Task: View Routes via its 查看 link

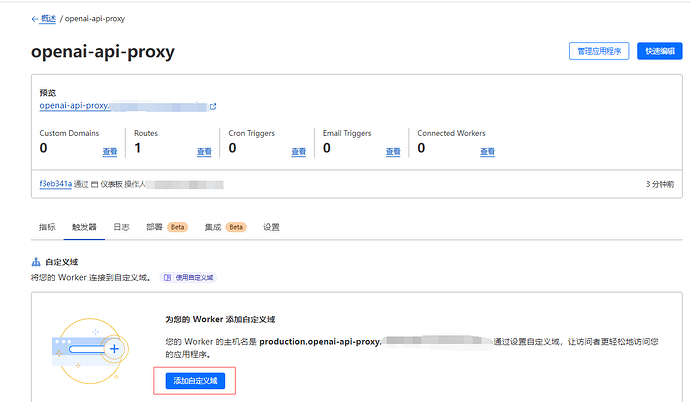Action: click(x=204, y=151)
